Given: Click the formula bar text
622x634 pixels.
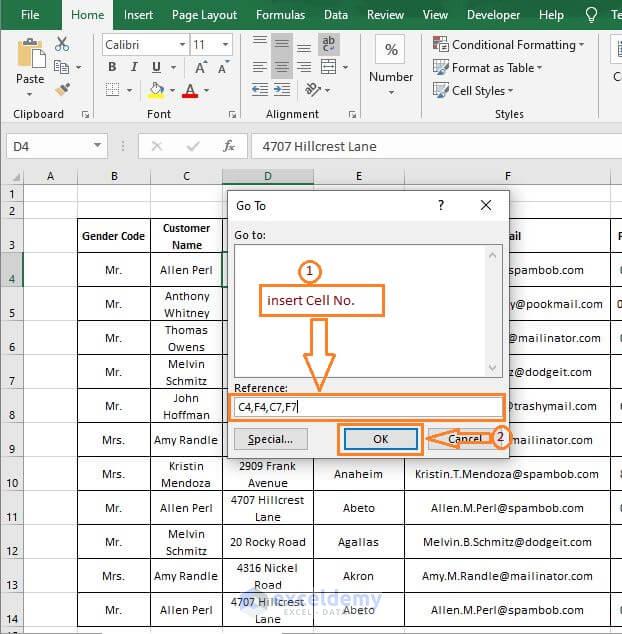Looking at the screenshot, I should coord(319,146).
